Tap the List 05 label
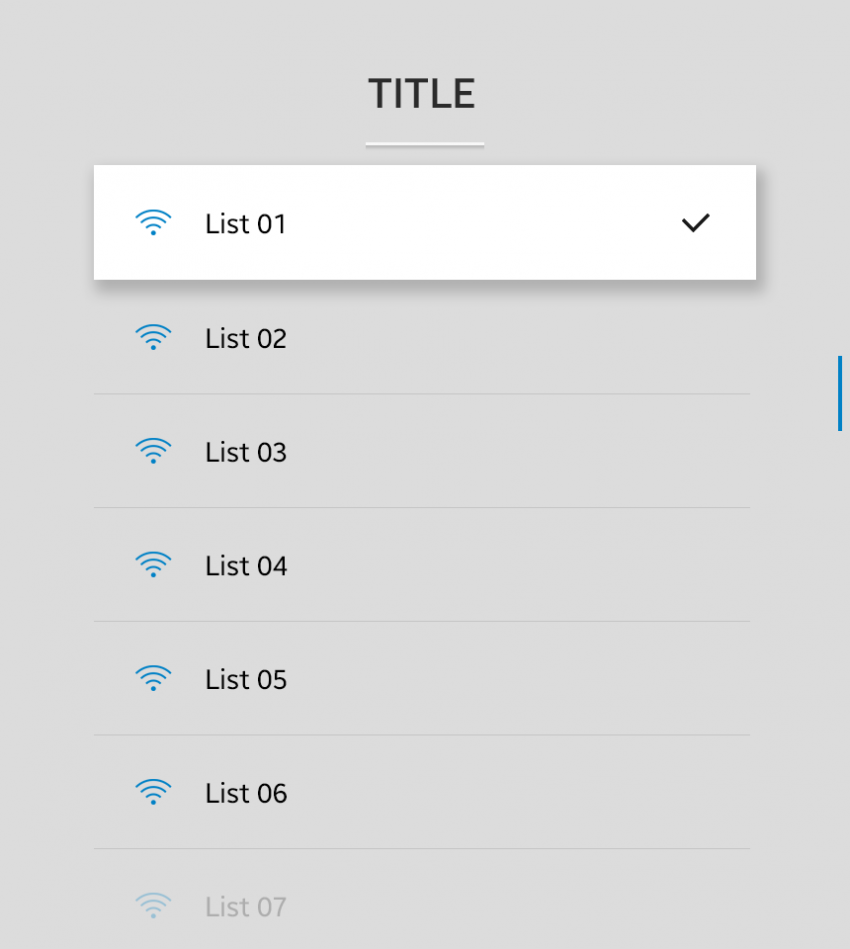 (246, 680)
